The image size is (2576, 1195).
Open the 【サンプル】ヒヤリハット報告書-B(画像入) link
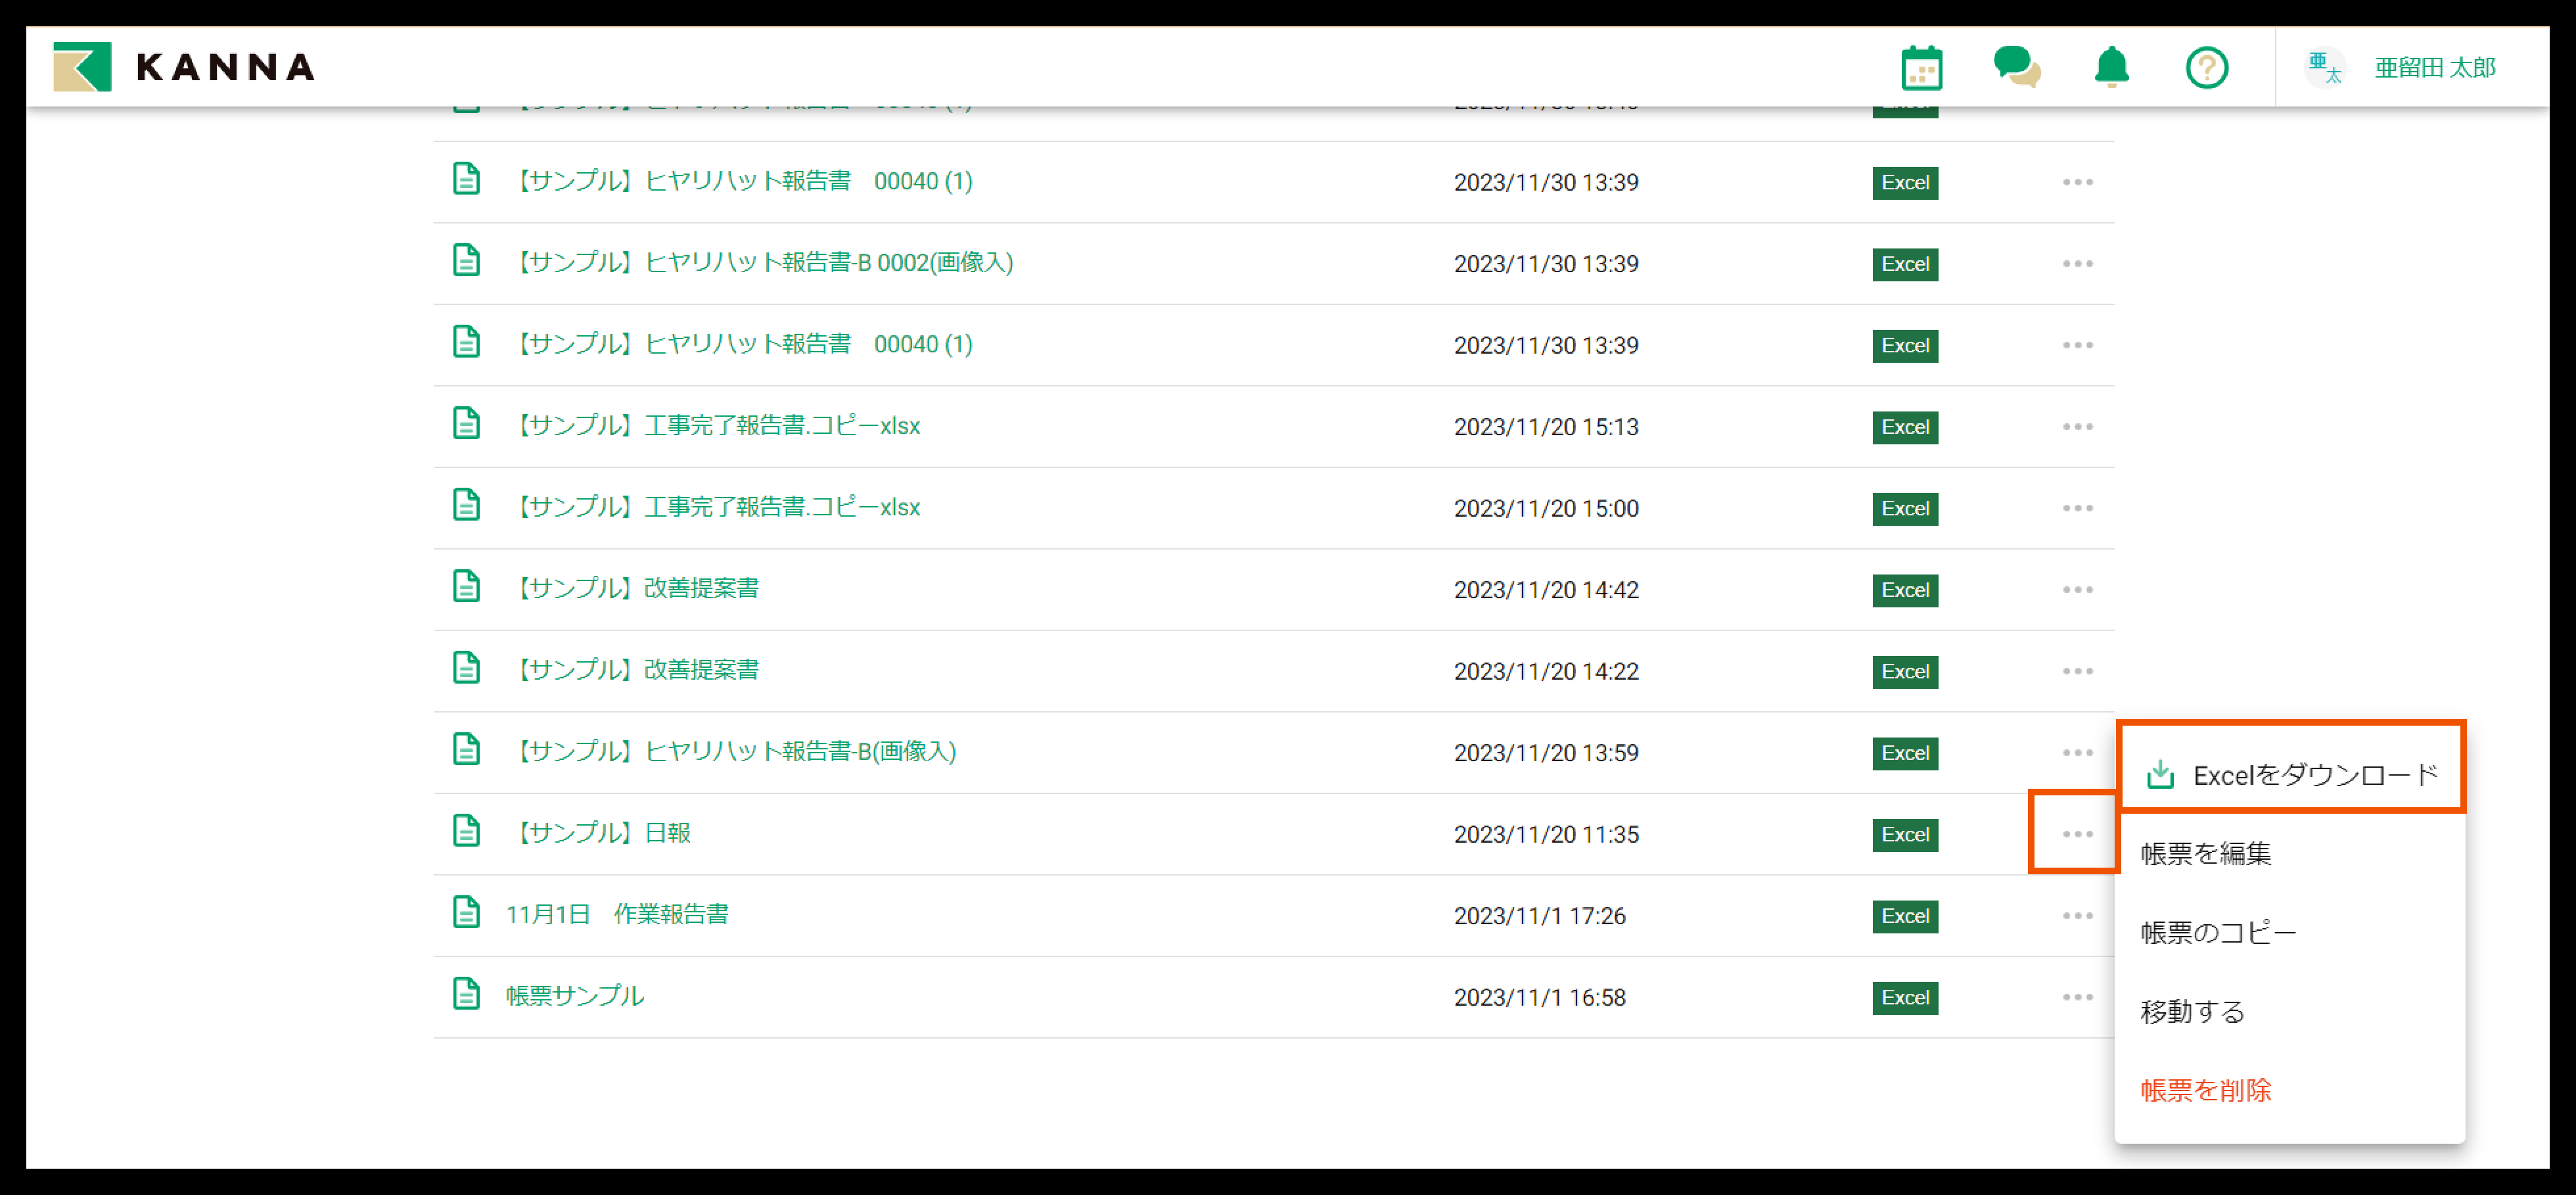click(x=735, y=751)
